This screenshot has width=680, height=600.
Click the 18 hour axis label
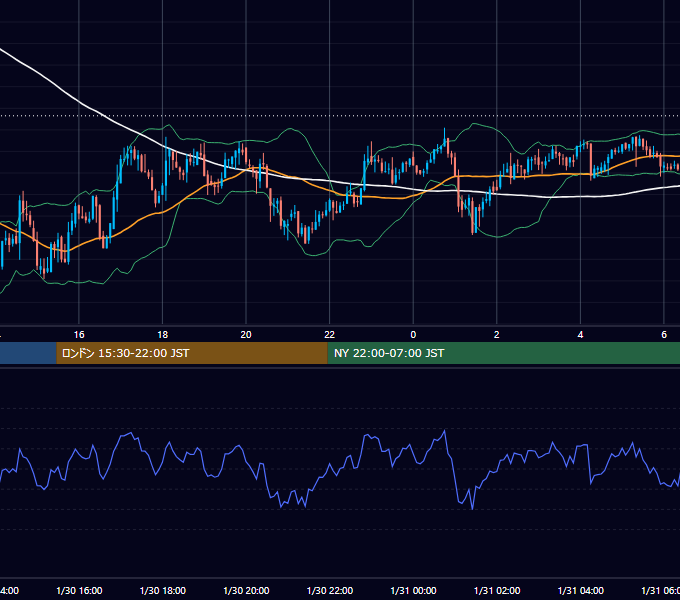163,335
